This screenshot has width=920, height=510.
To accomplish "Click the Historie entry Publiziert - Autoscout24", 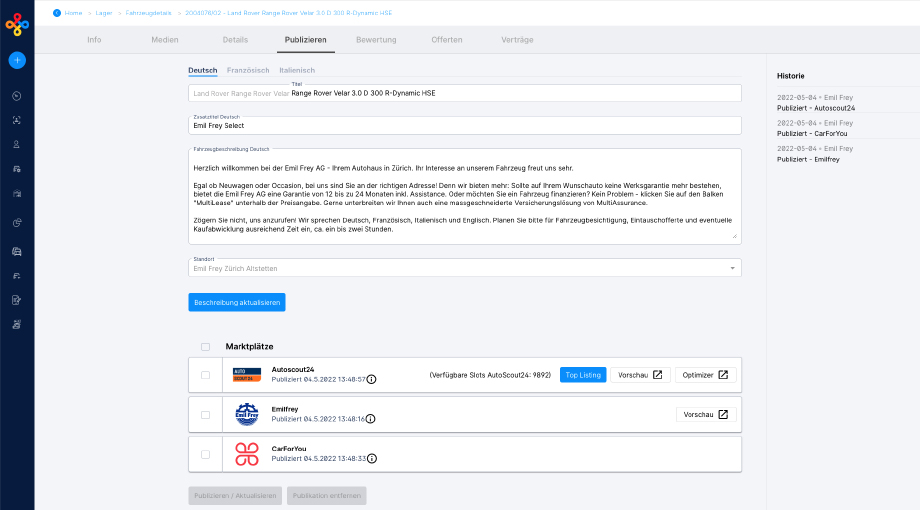I will tap(816, 108).
